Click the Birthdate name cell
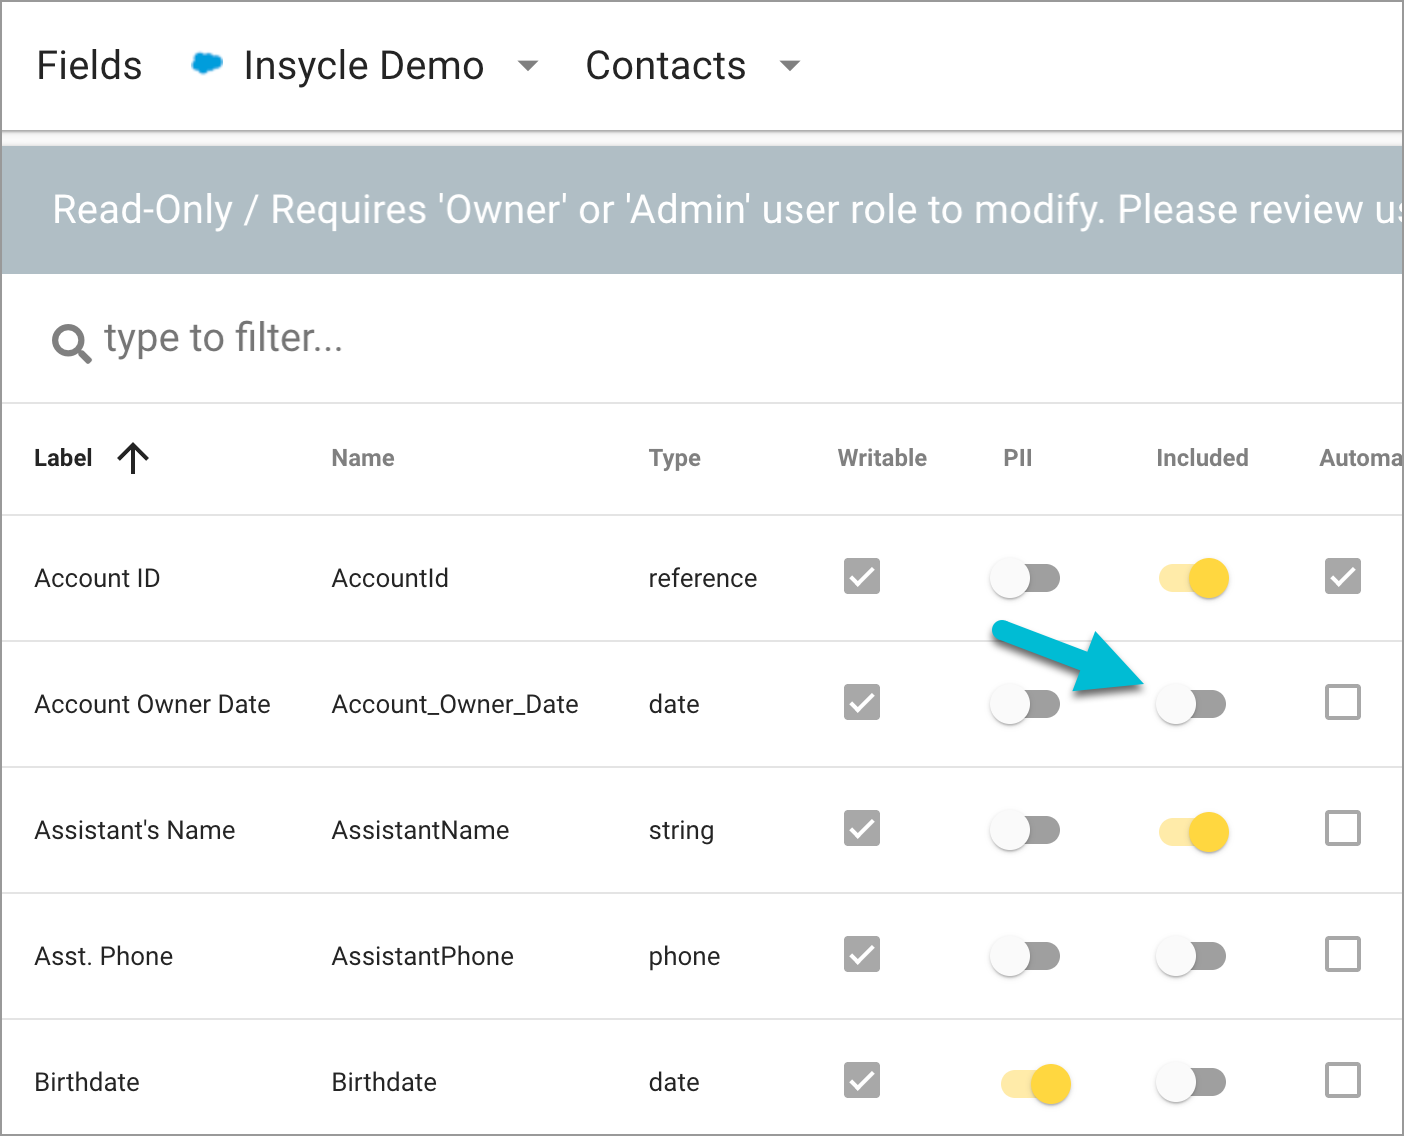The image size is (1404, 1136). [384, 1082]
